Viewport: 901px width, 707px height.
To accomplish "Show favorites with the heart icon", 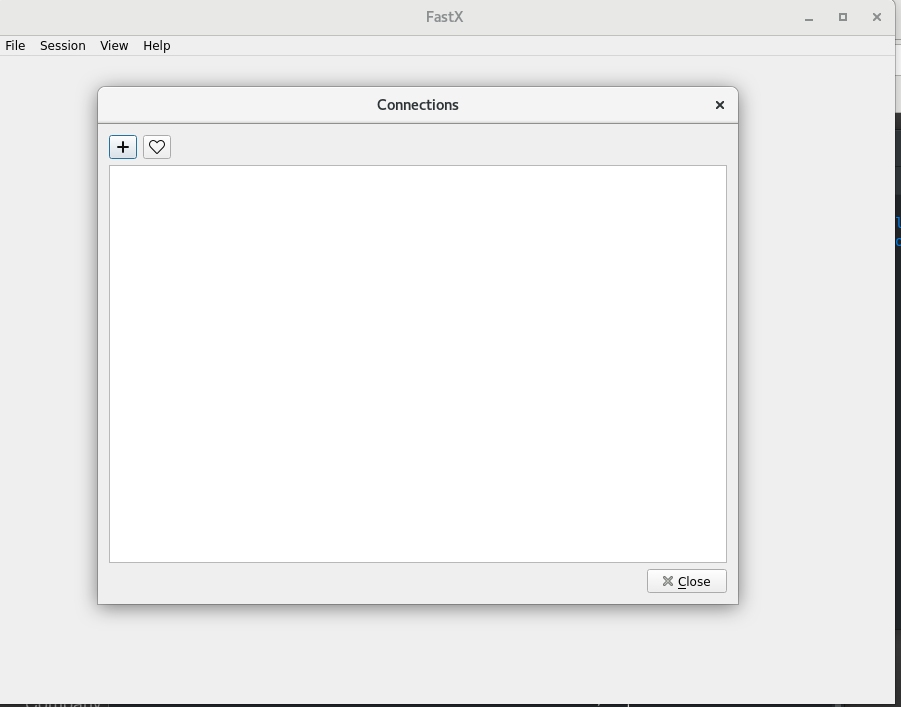I will coord(157,147).
